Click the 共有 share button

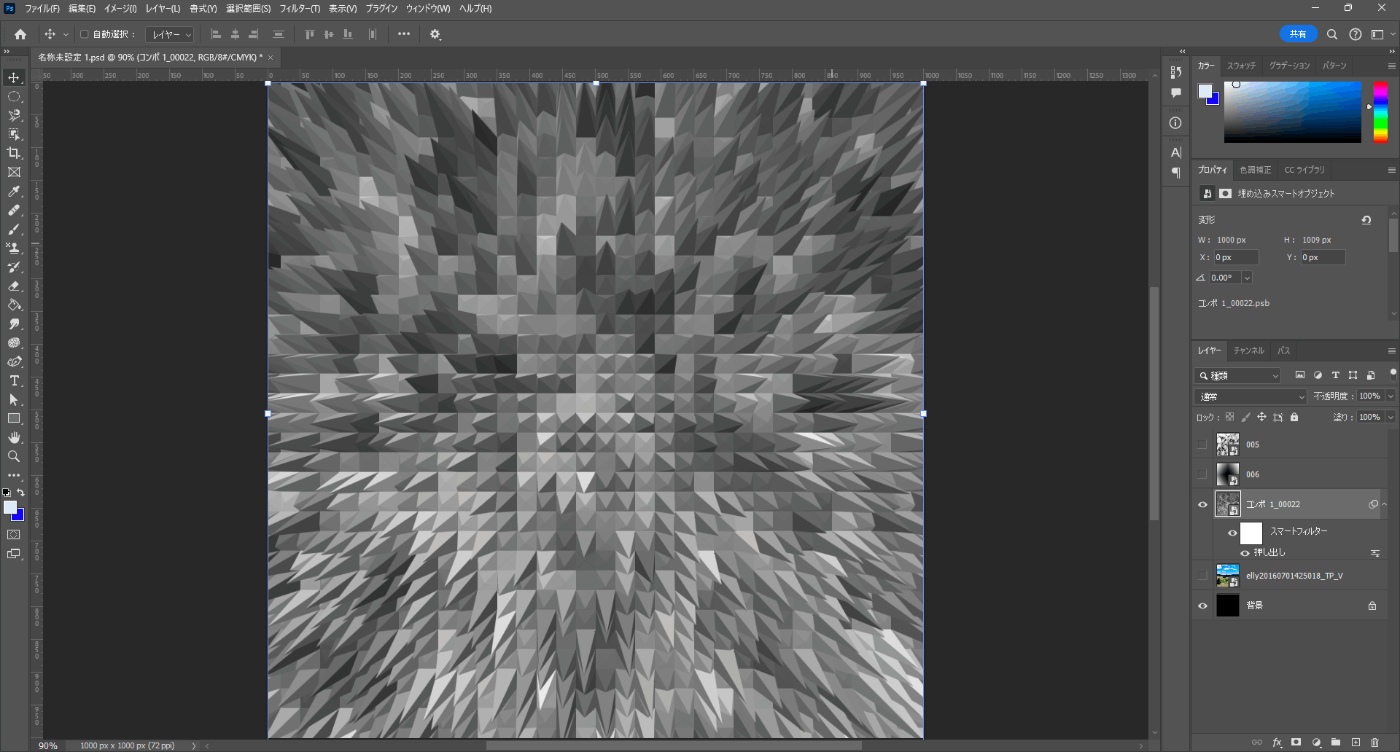(x=1298, y=34)
